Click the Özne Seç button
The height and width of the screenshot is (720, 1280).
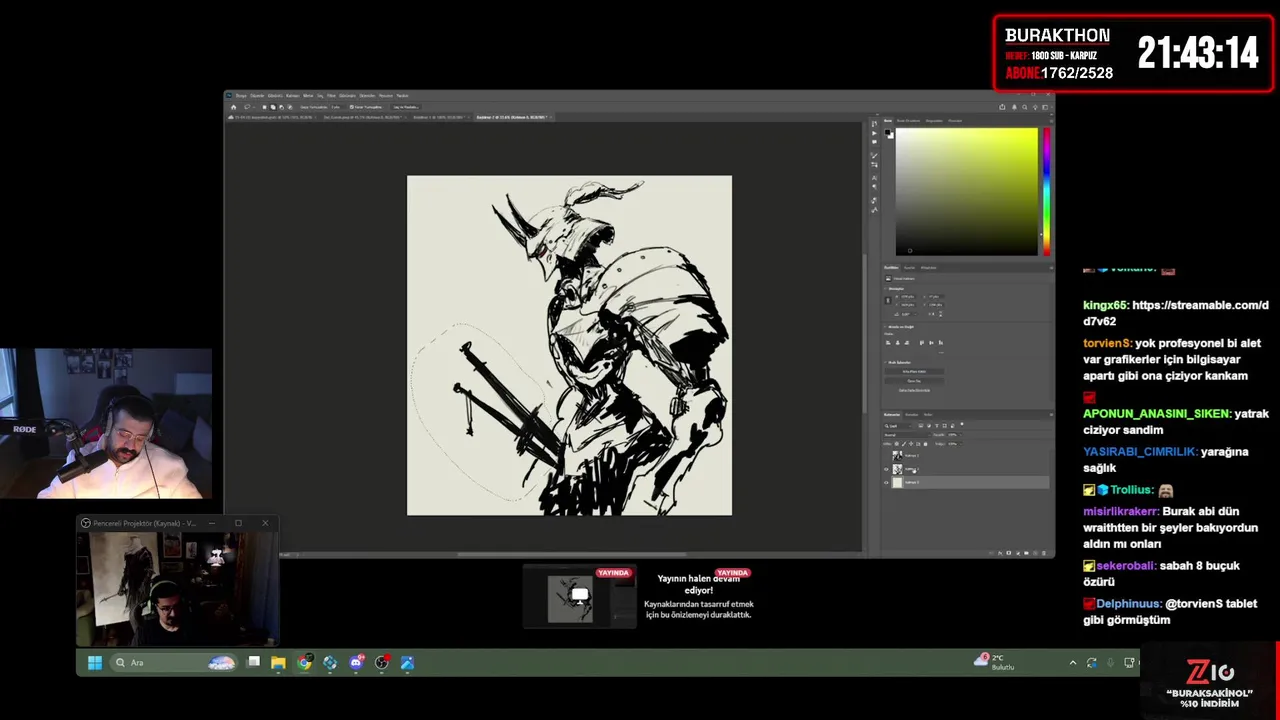(x=914, y=381)
